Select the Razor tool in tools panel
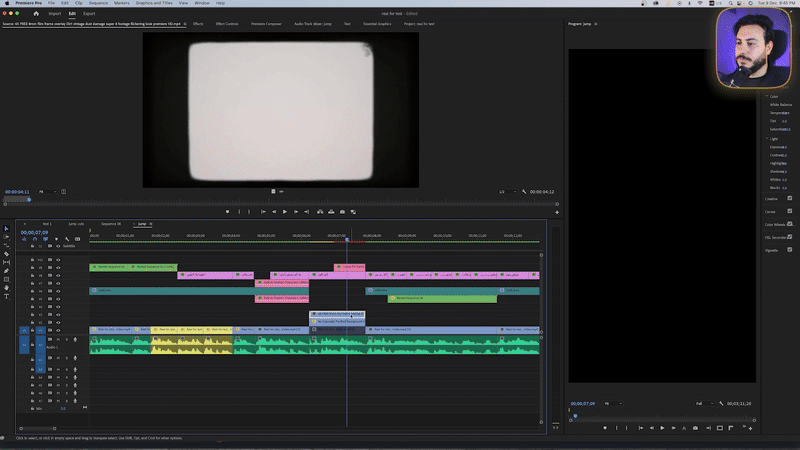Screen dimensions: 800x450 (x=6, y=254)
